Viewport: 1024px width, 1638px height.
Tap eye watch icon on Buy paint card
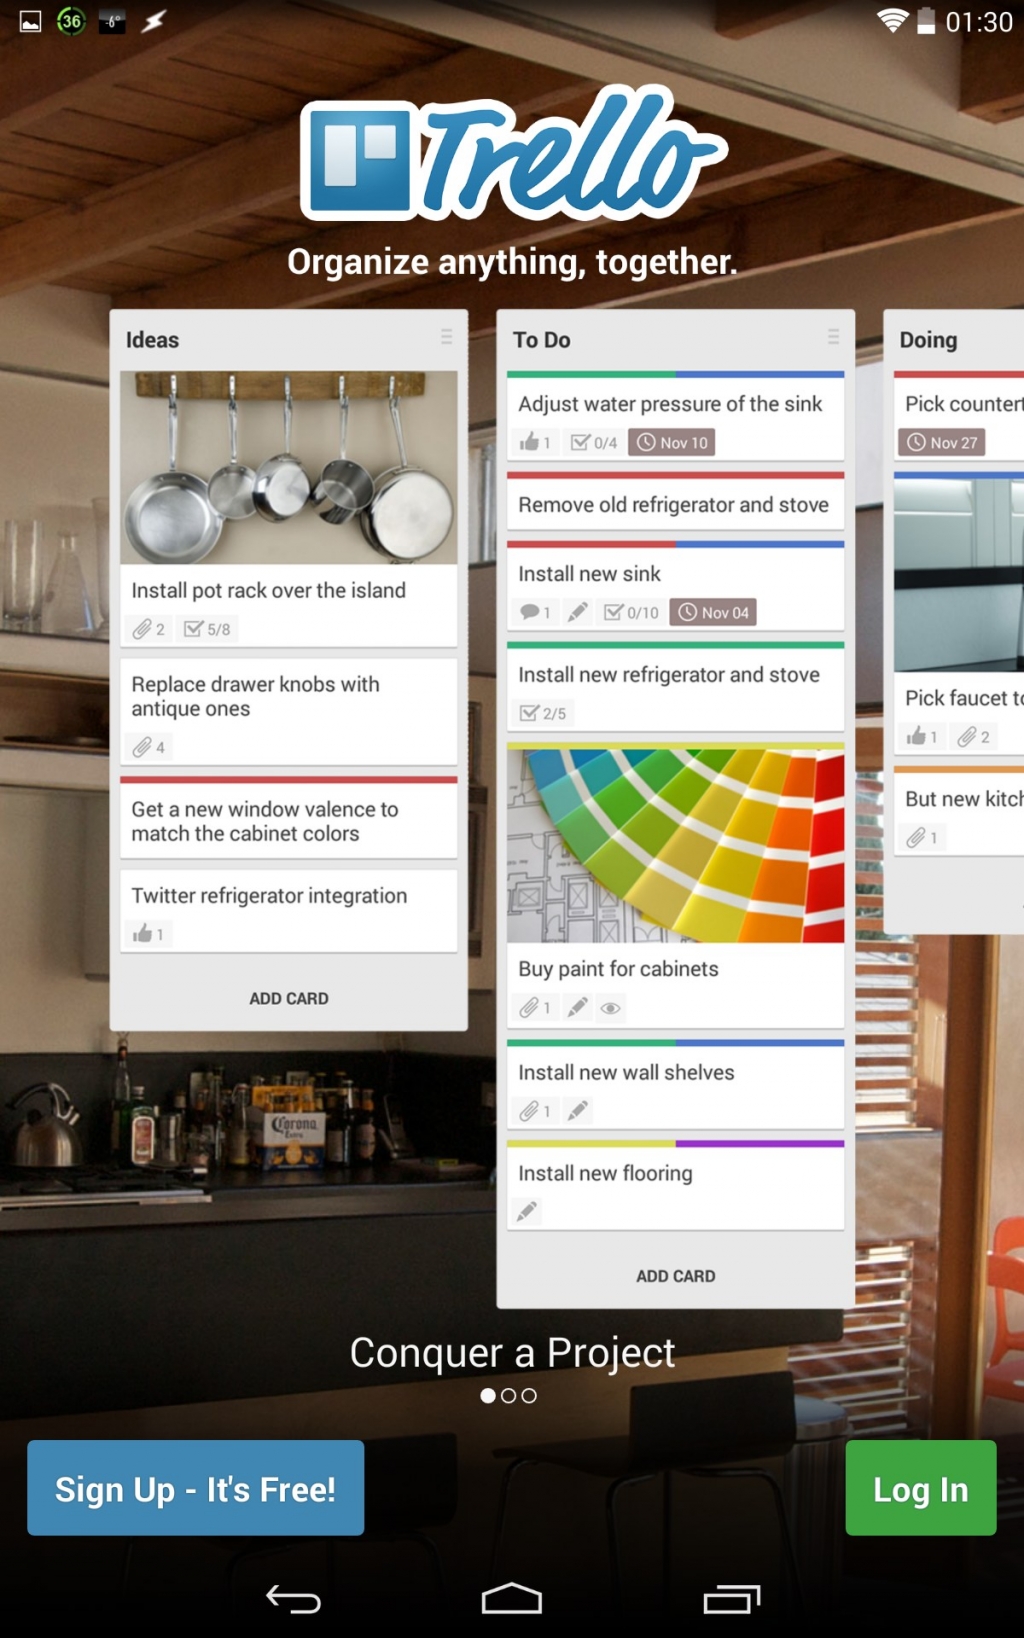[611, 1008]
